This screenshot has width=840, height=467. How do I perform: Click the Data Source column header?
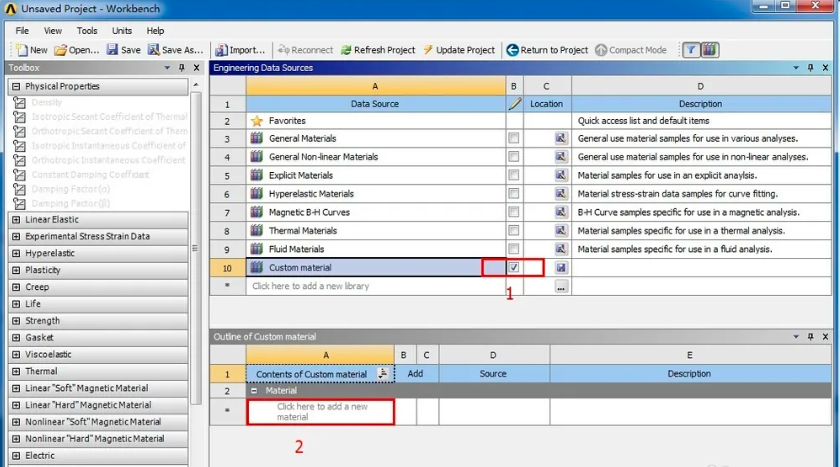(375, 103)
